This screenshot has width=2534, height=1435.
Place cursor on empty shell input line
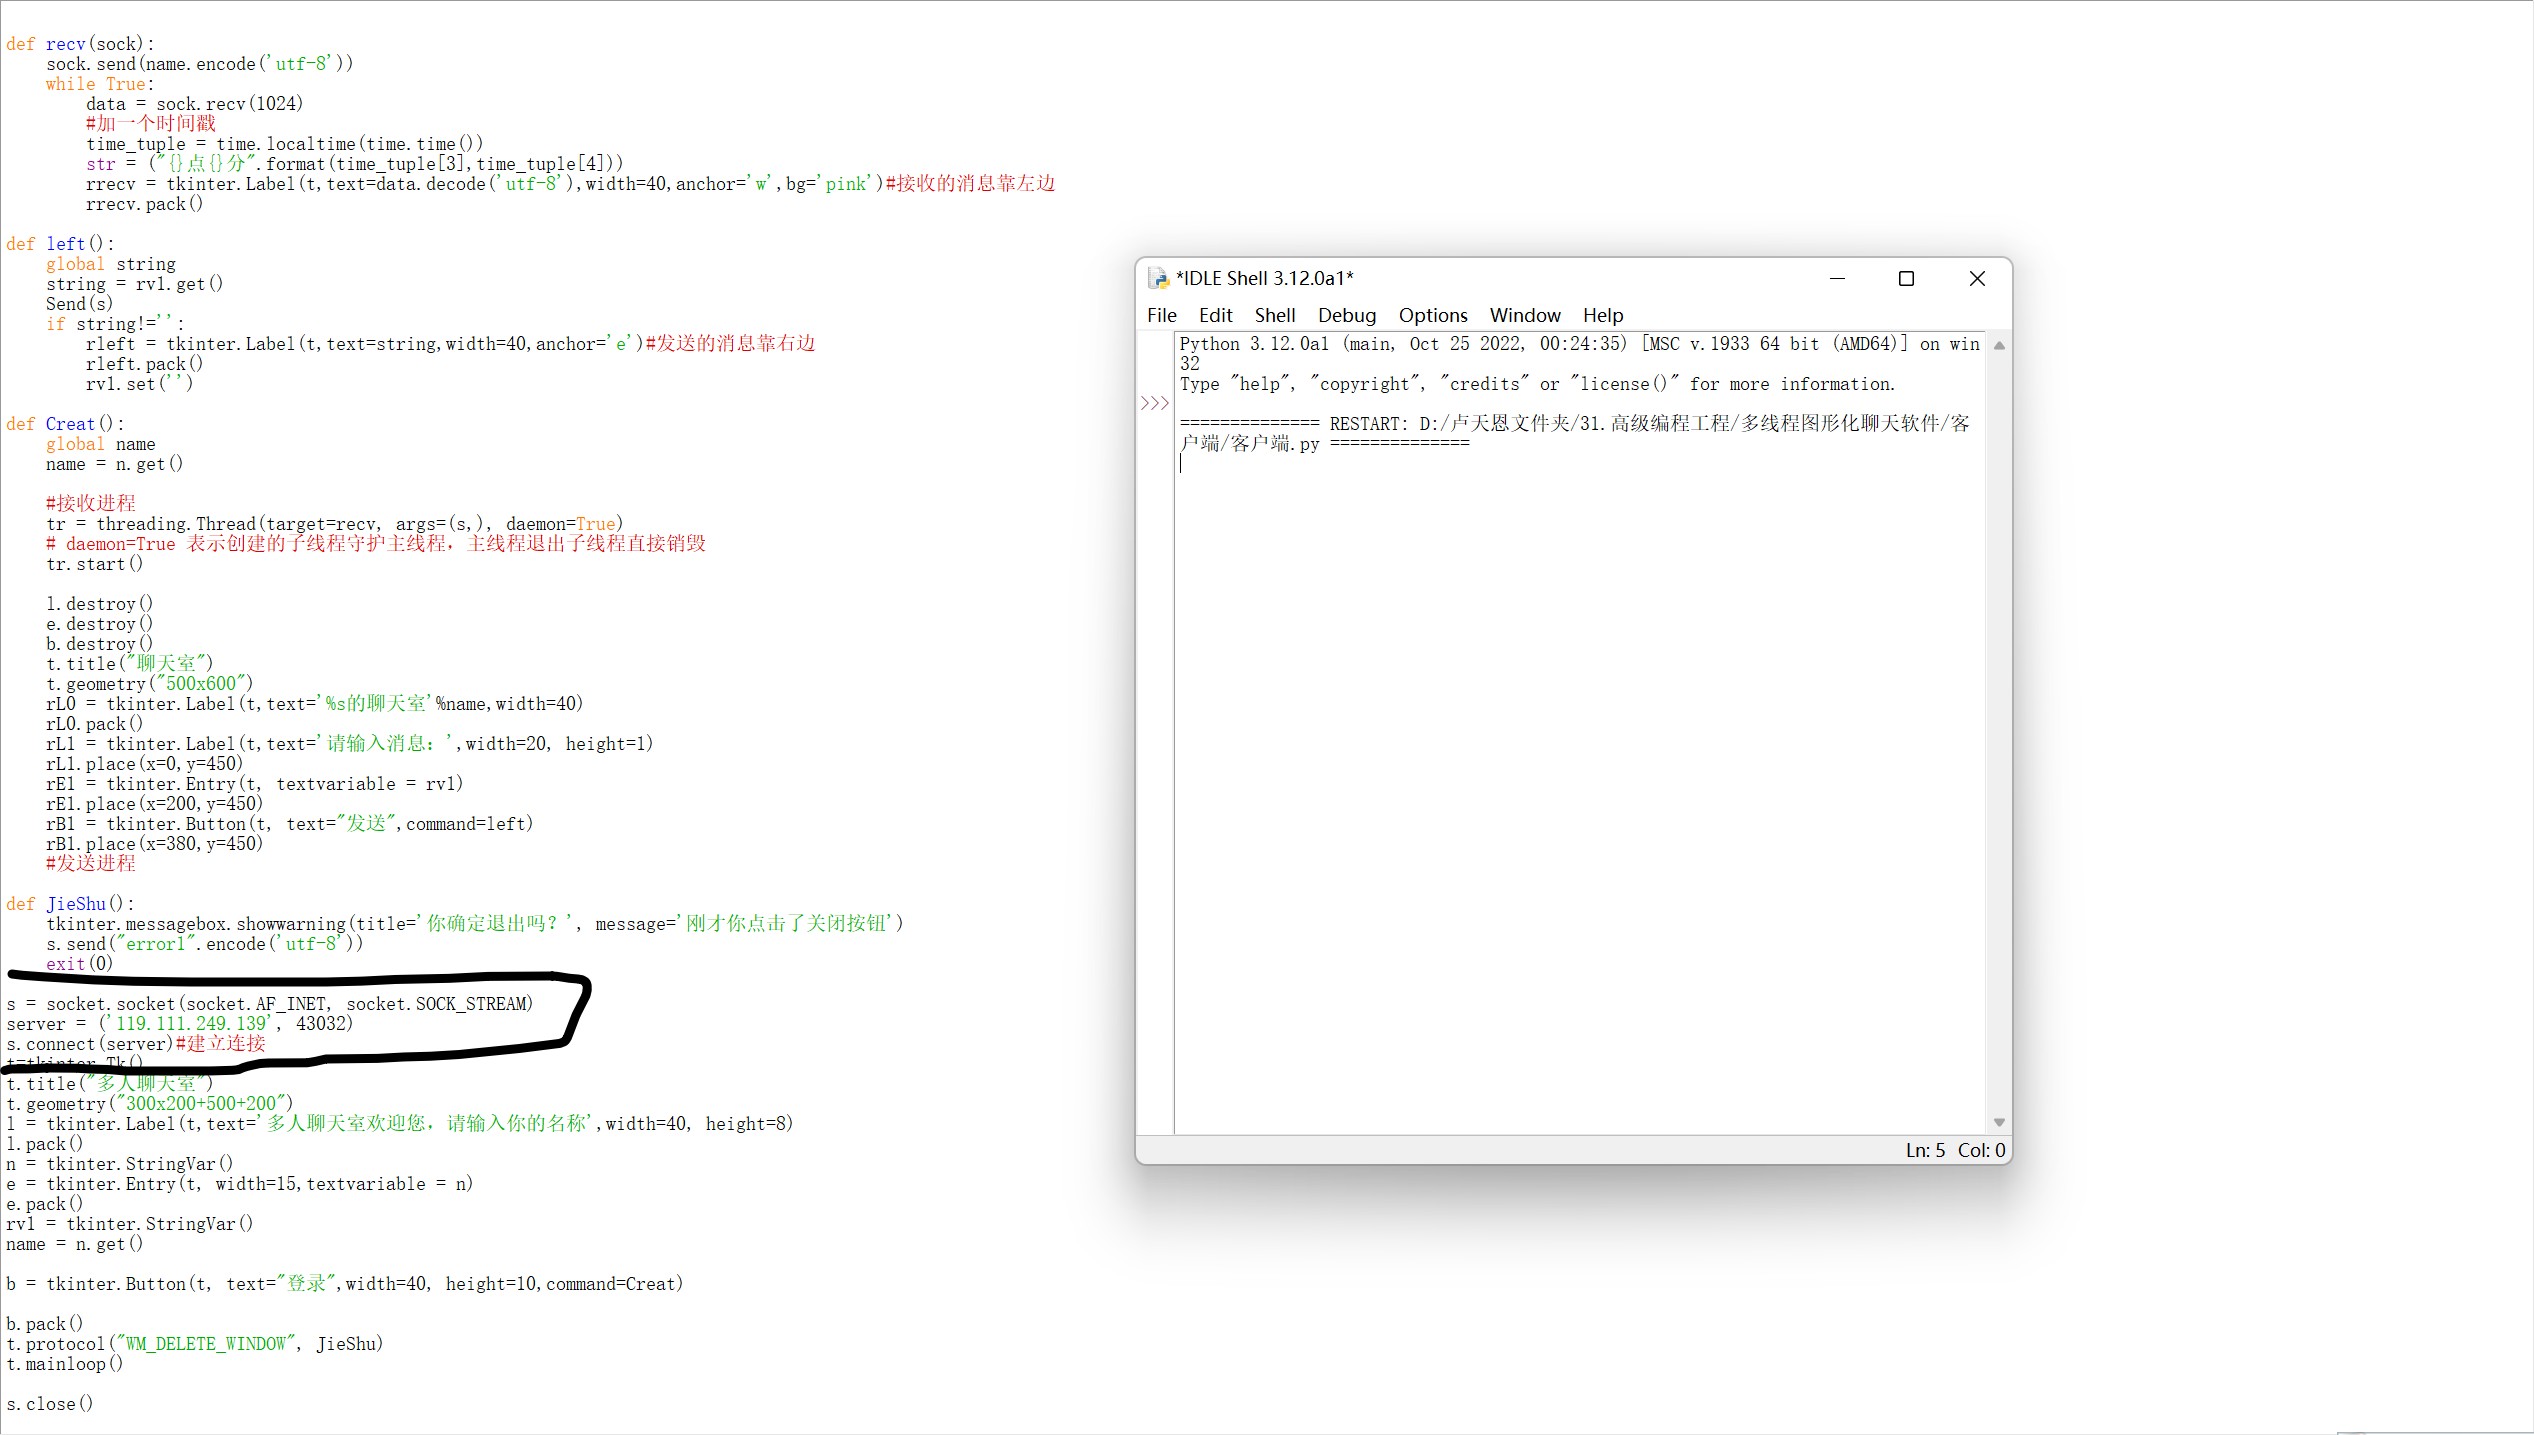click(x=1580, y=464)
